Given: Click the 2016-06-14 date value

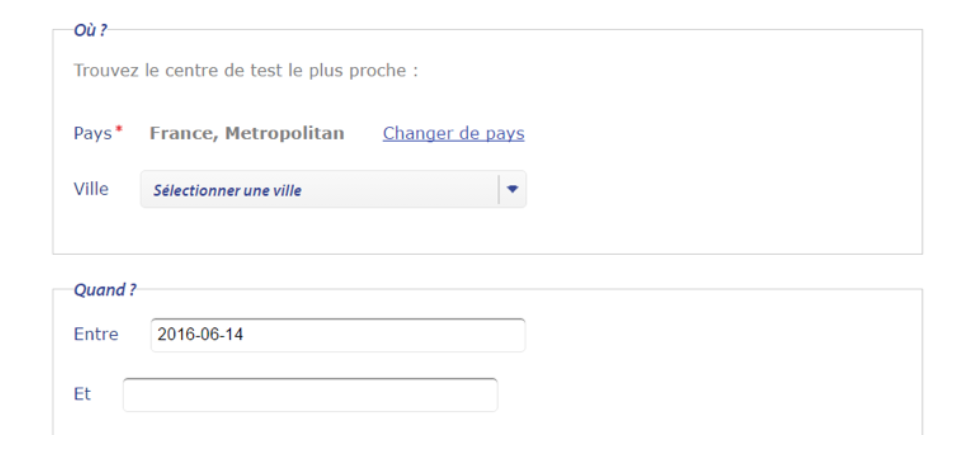Looking at the screenshot, I should coord(200,335).
